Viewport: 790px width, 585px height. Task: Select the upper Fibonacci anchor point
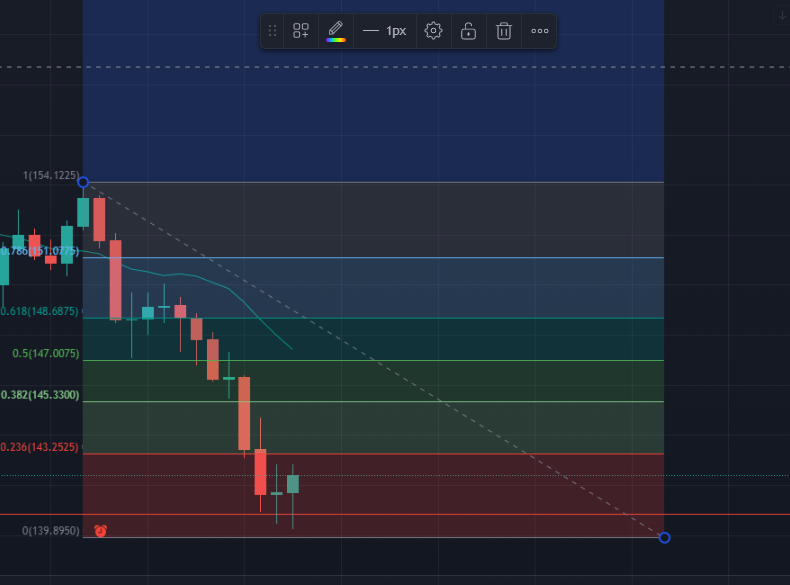coord(83,182)
